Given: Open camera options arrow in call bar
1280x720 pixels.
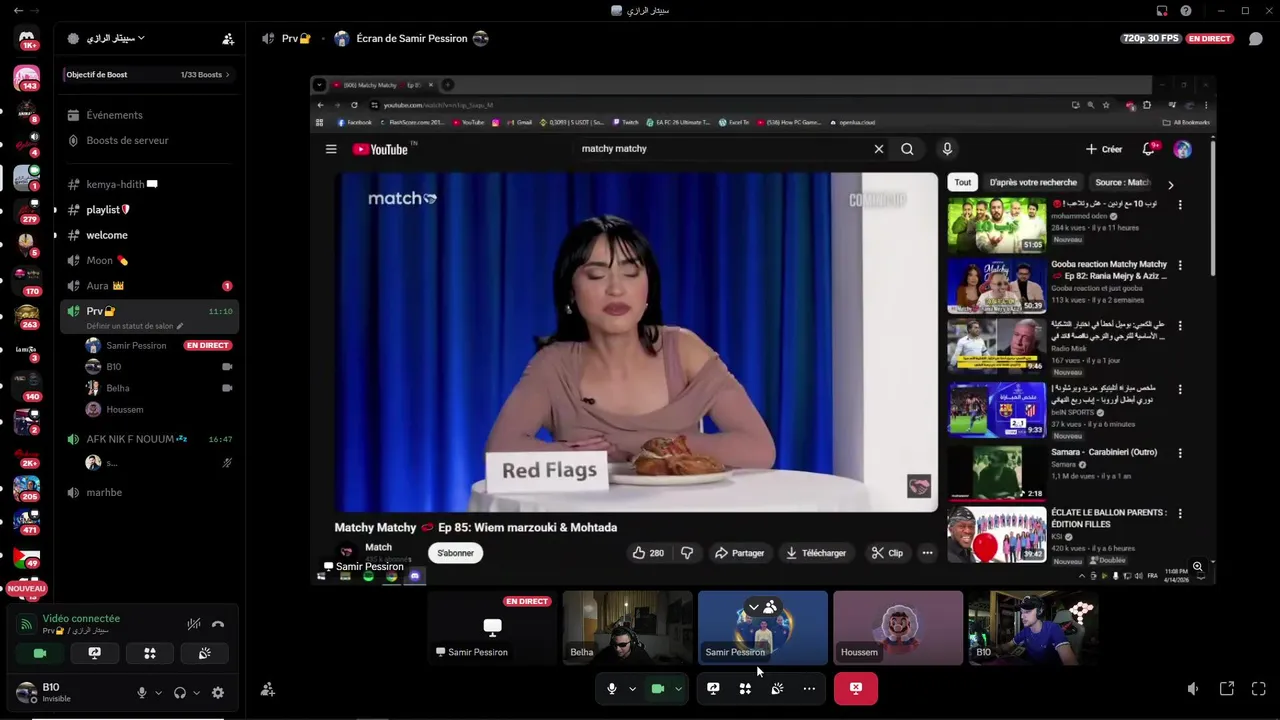Looking at the screenshot, I should pos(678,688).
